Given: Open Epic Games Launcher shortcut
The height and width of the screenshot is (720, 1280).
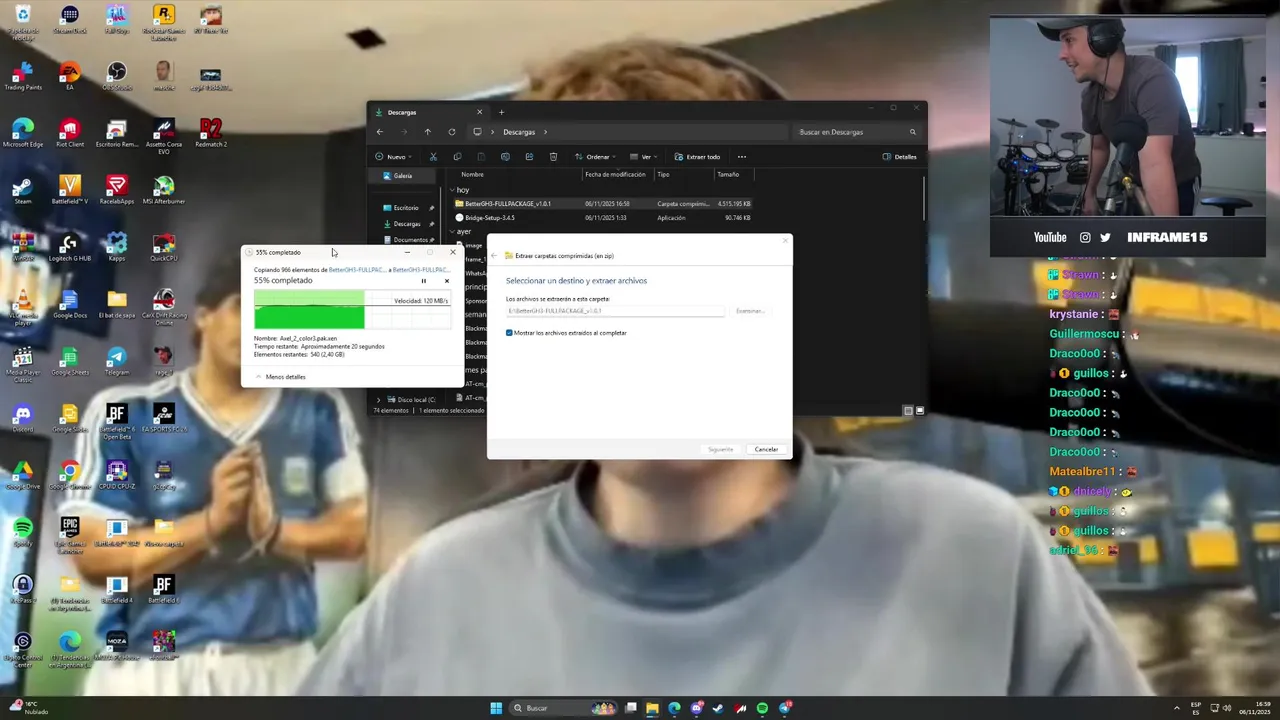Looking at the screenshot, I should (69, 535).
